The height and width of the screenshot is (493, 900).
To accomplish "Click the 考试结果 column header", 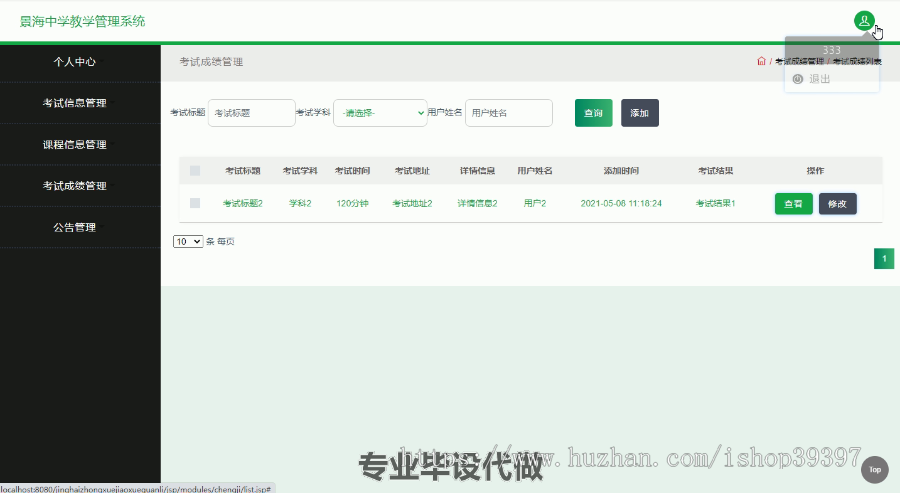I will pos(715,170).
